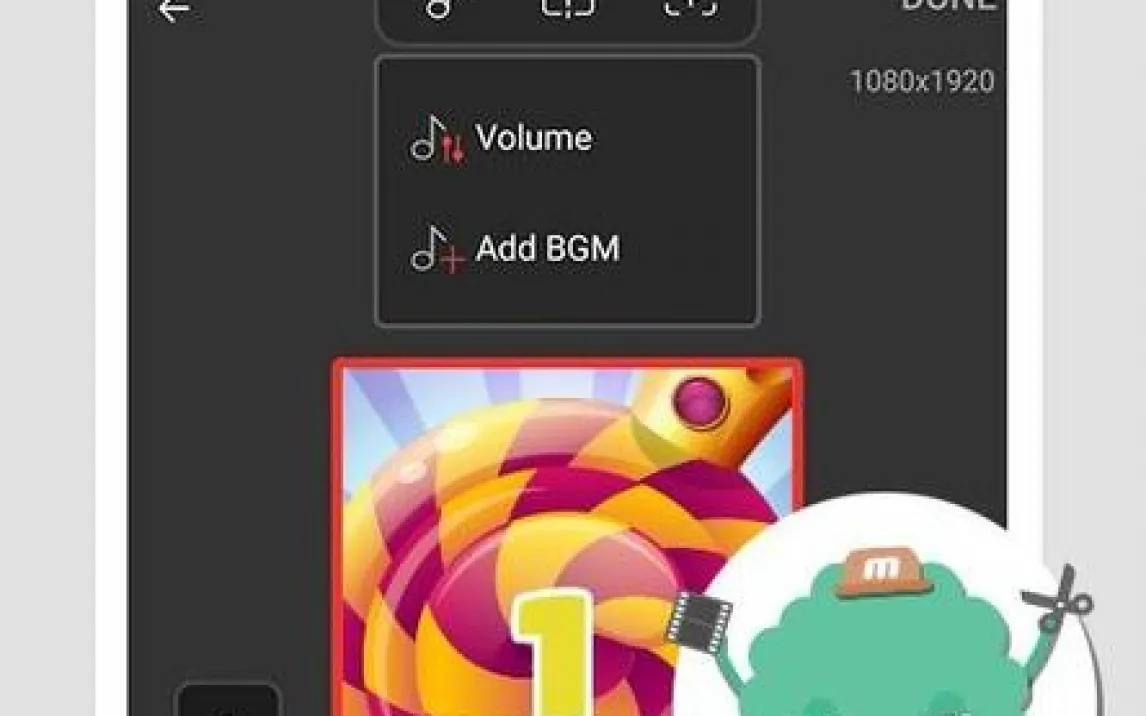Tap the back arrow icon

click(x=174, y=10)
